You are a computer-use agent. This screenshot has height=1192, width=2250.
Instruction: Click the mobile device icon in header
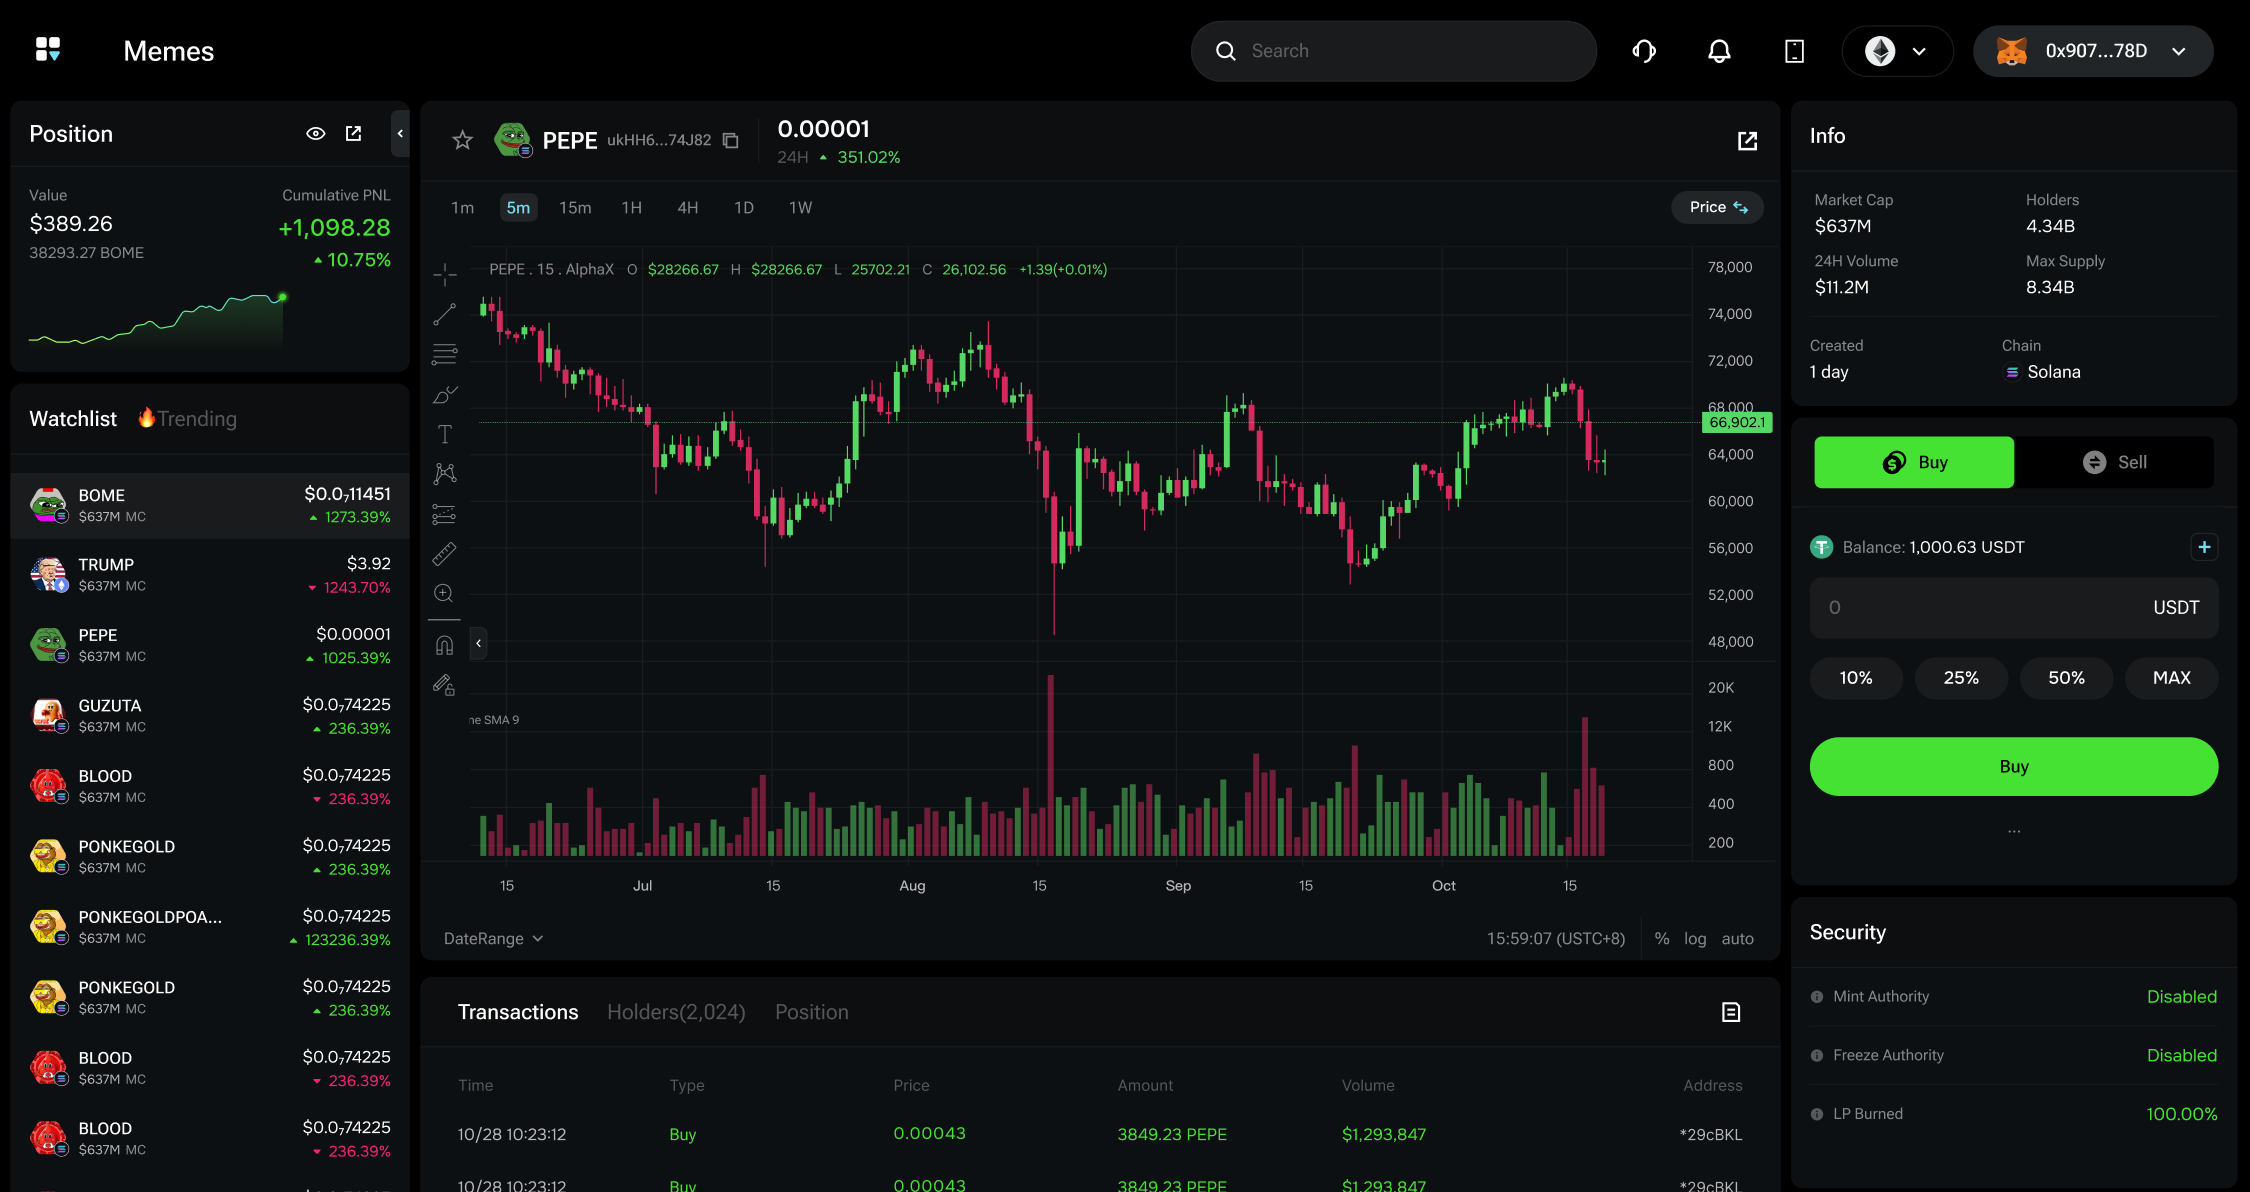[x=1794, y=51]
